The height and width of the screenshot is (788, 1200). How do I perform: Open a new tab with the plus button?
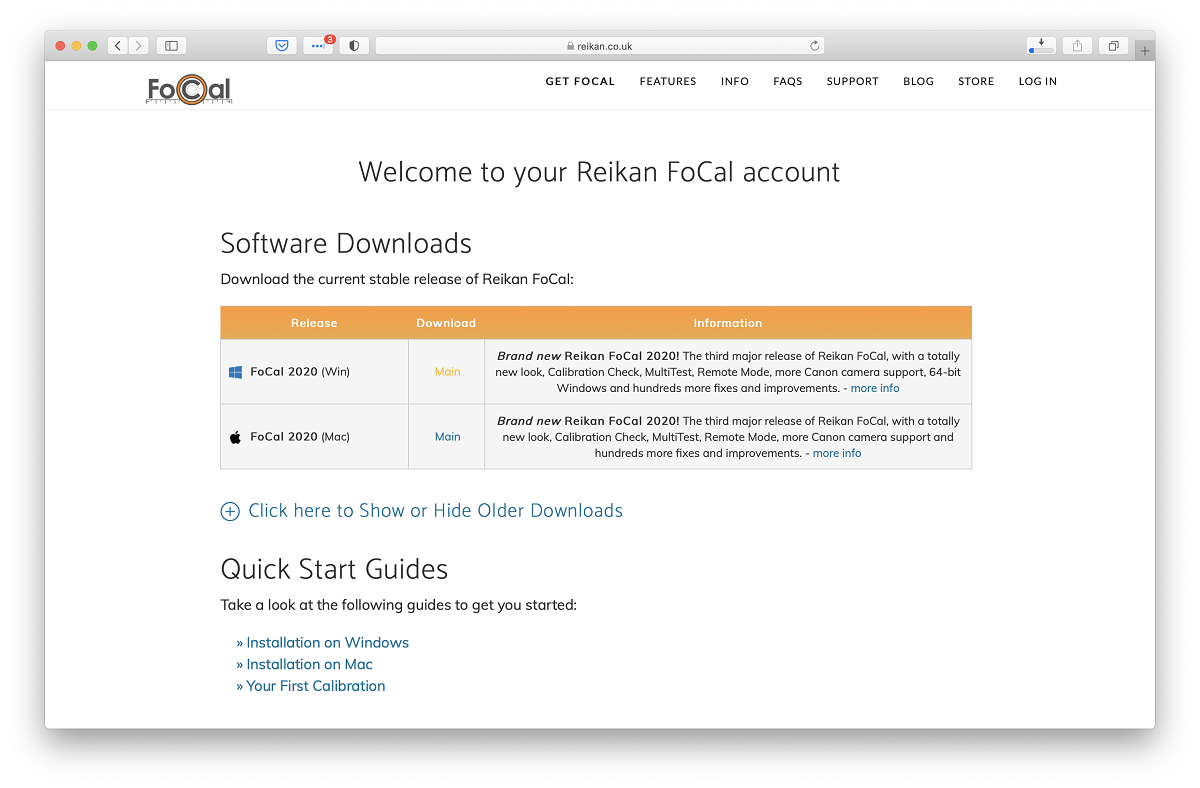pos(1145,50)
